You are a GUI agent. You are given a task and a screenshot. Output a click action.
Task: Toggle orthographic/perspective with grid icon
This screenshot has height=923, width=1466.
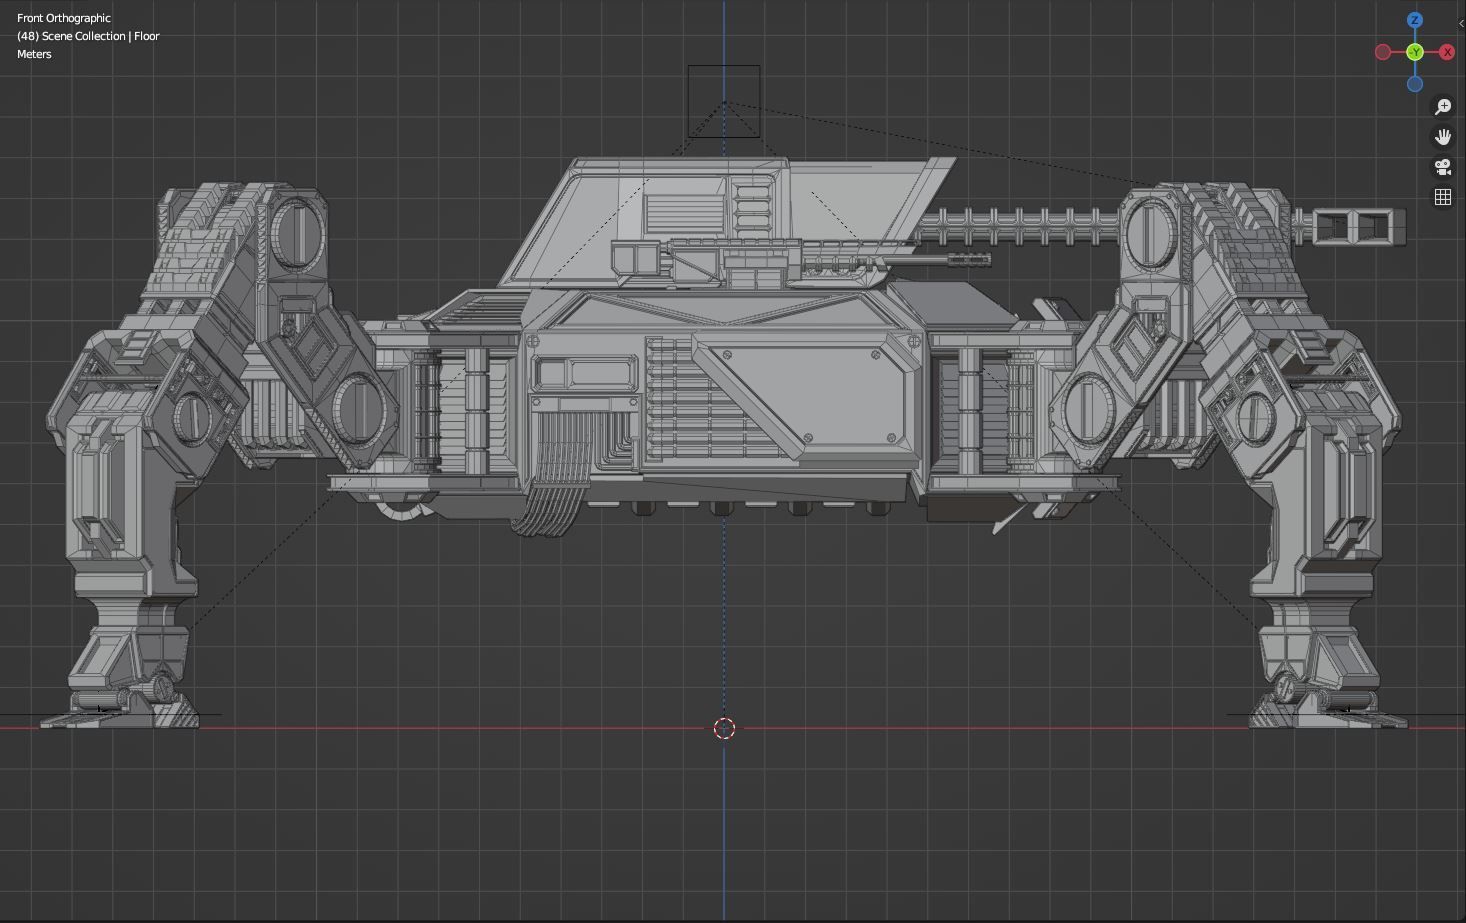click(1442, 197)
